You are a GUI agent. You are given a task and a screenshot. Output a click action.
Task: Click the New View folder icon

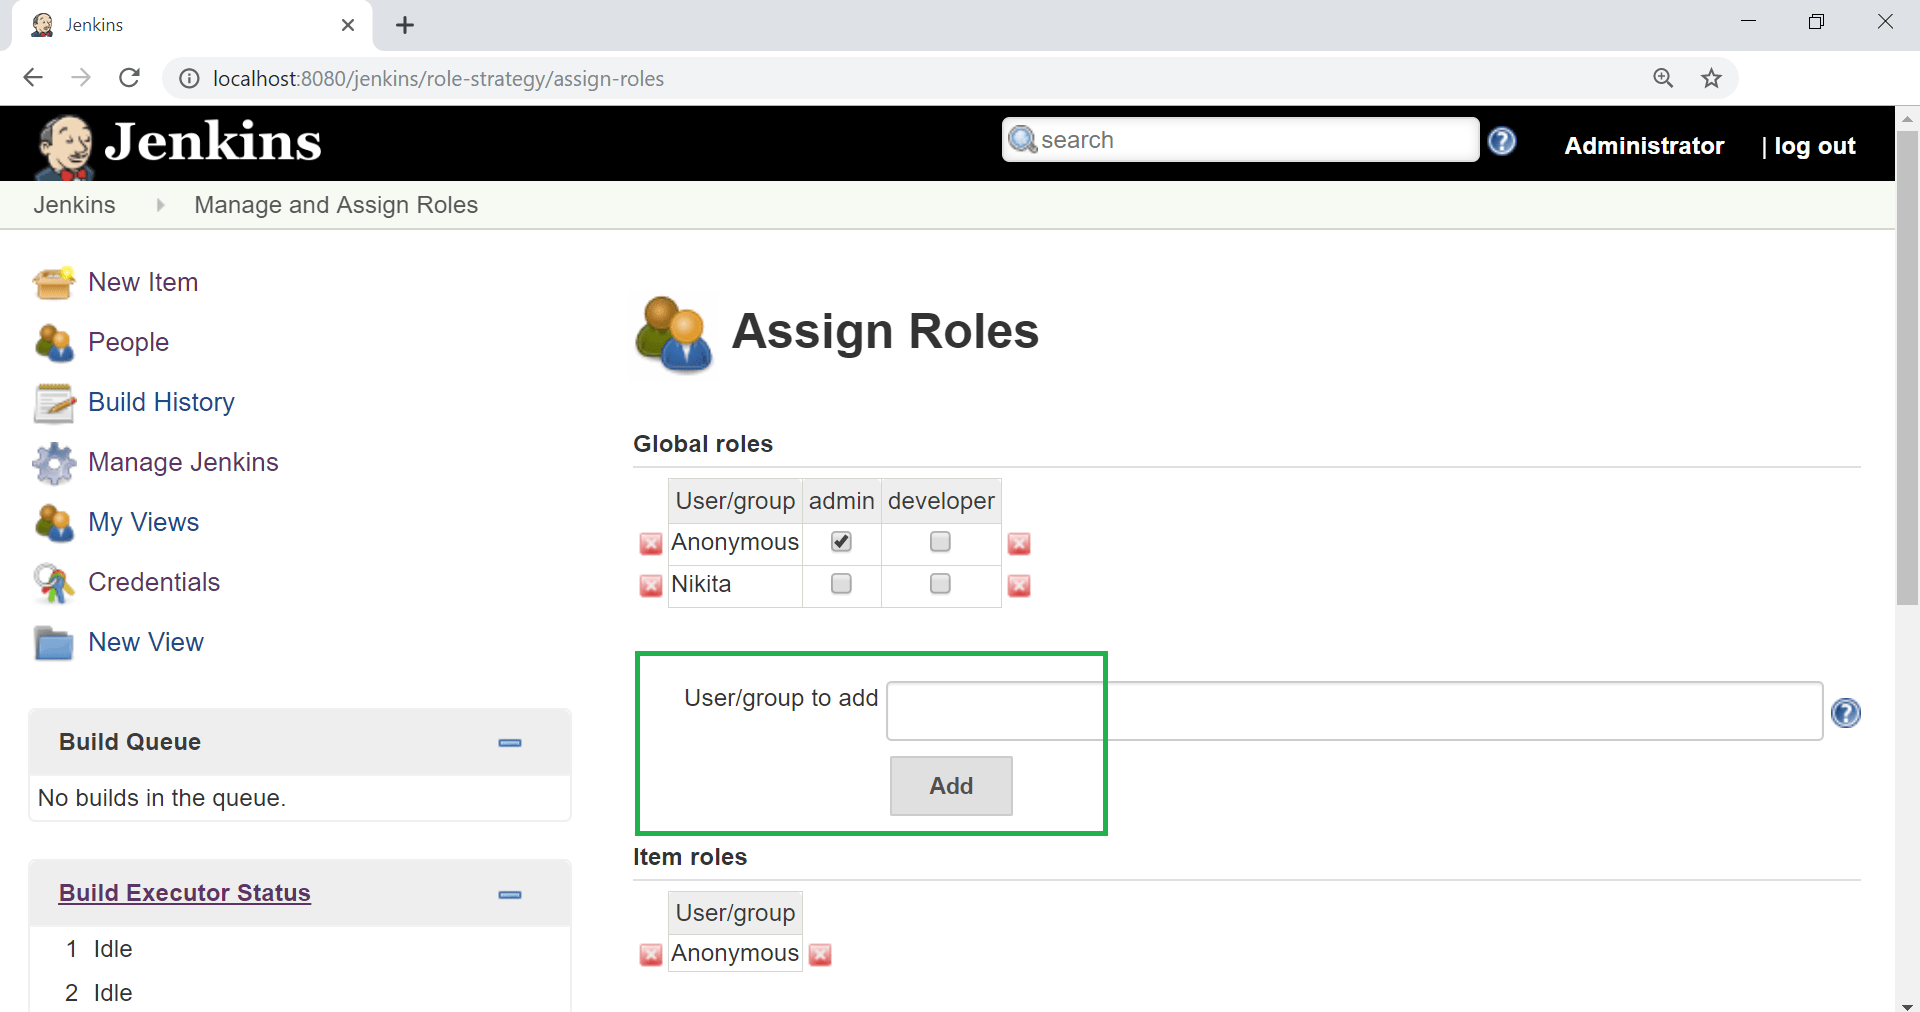tap(54, 643)
